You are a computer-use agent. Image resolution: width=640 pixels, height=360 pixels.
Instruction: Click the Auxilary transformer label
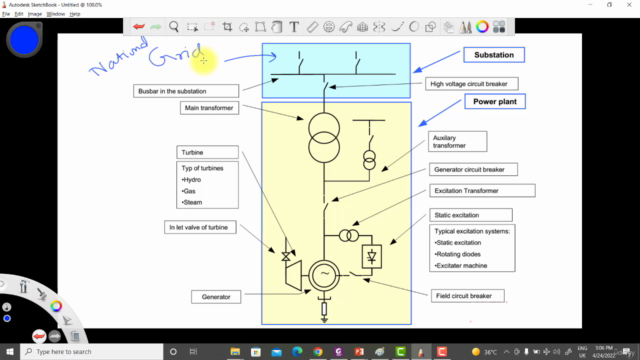click(x=458, y=142)
